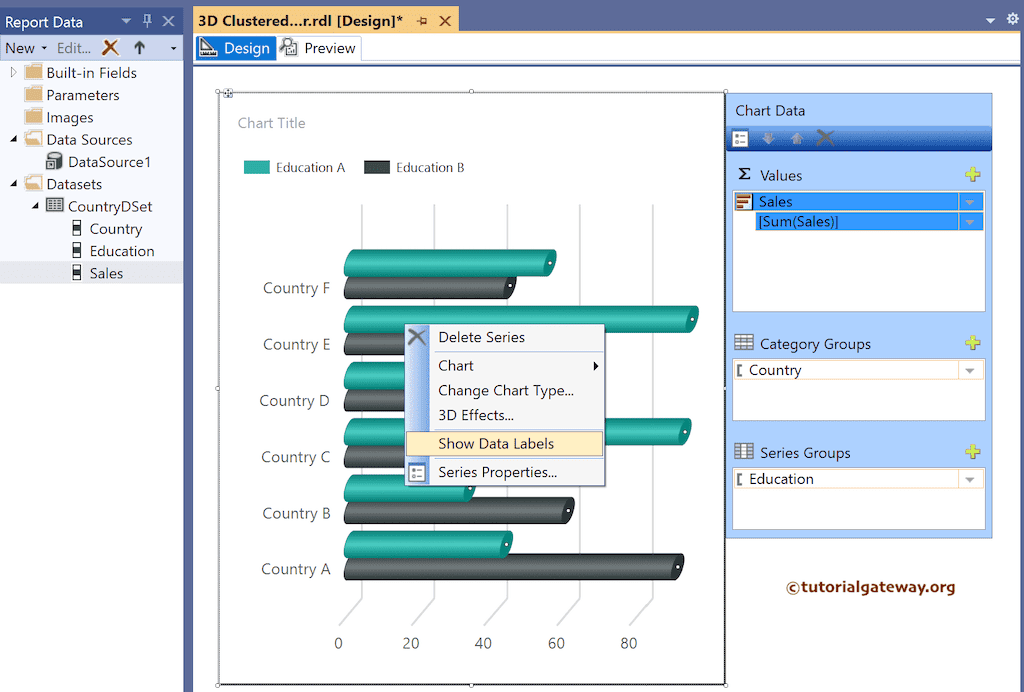
Task: Open the Chart Data properties icon
Action: pos(740,138)
